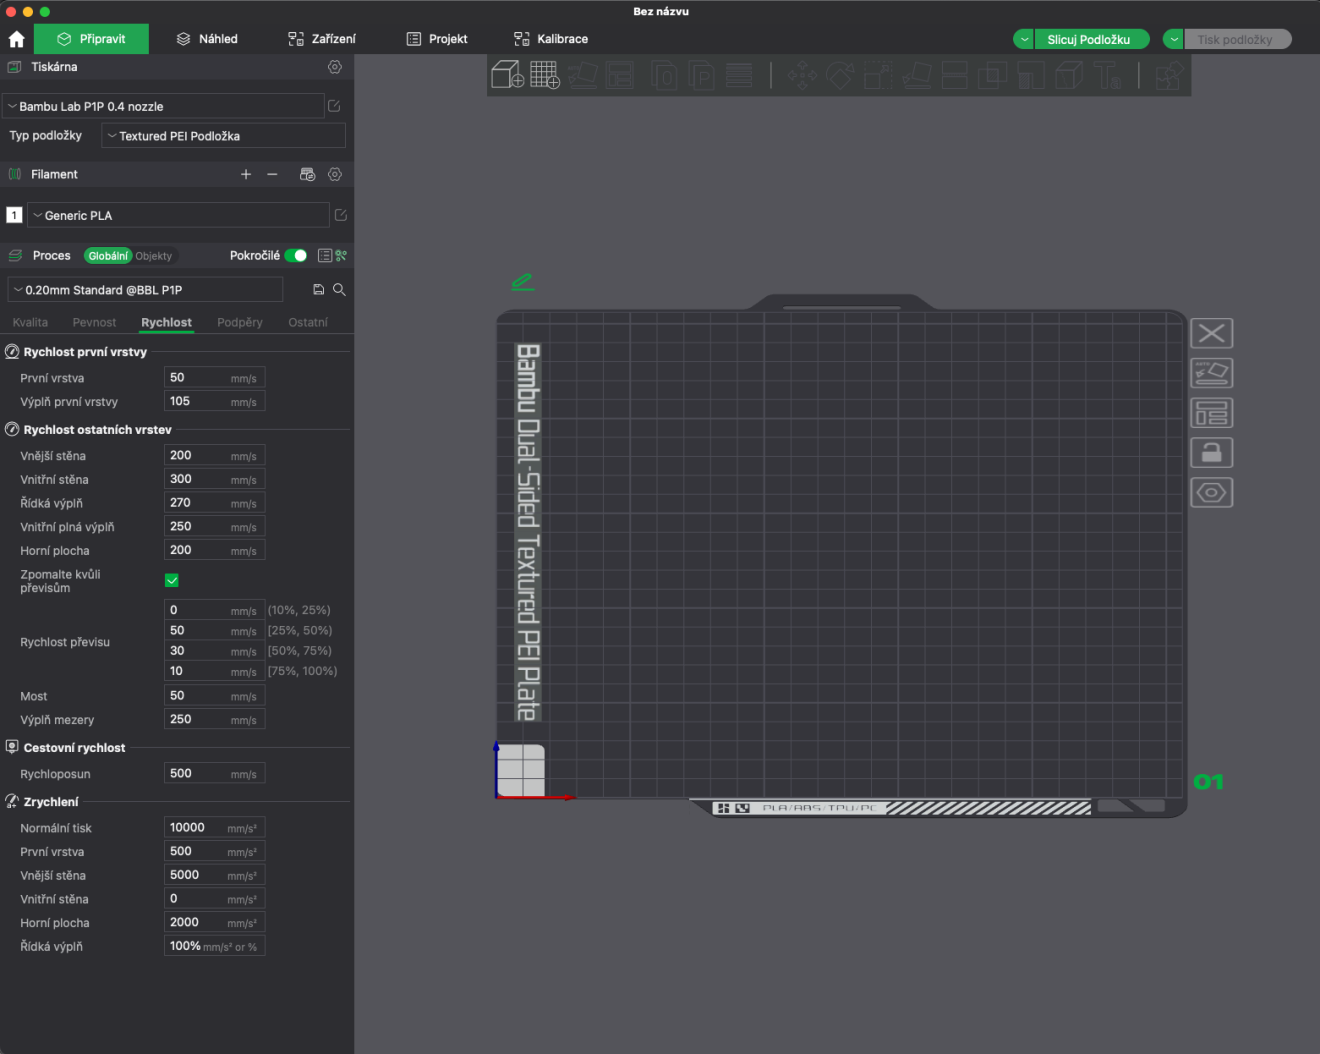Edit the Generic PLA filament preset
Image resolution: width=1320 pixels, height=1054 pixels.
click(340, 215)
